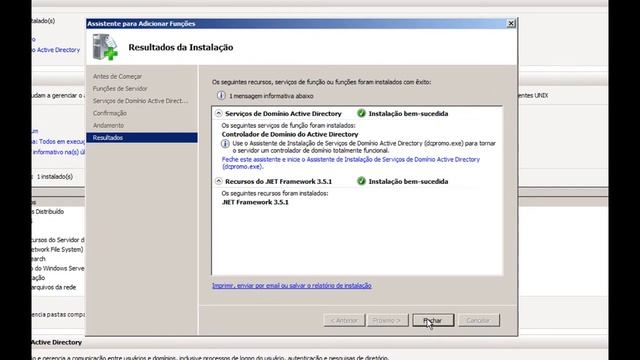Click 'do Windows Serve' entry in background window

pyautogui.click(x=59, y=268)
